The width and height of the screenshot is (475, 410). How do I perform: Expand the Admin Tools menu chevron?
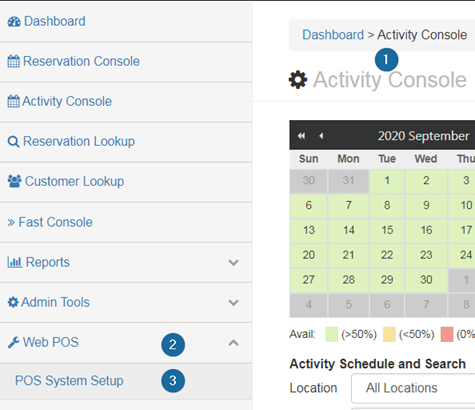click(234, 303)
